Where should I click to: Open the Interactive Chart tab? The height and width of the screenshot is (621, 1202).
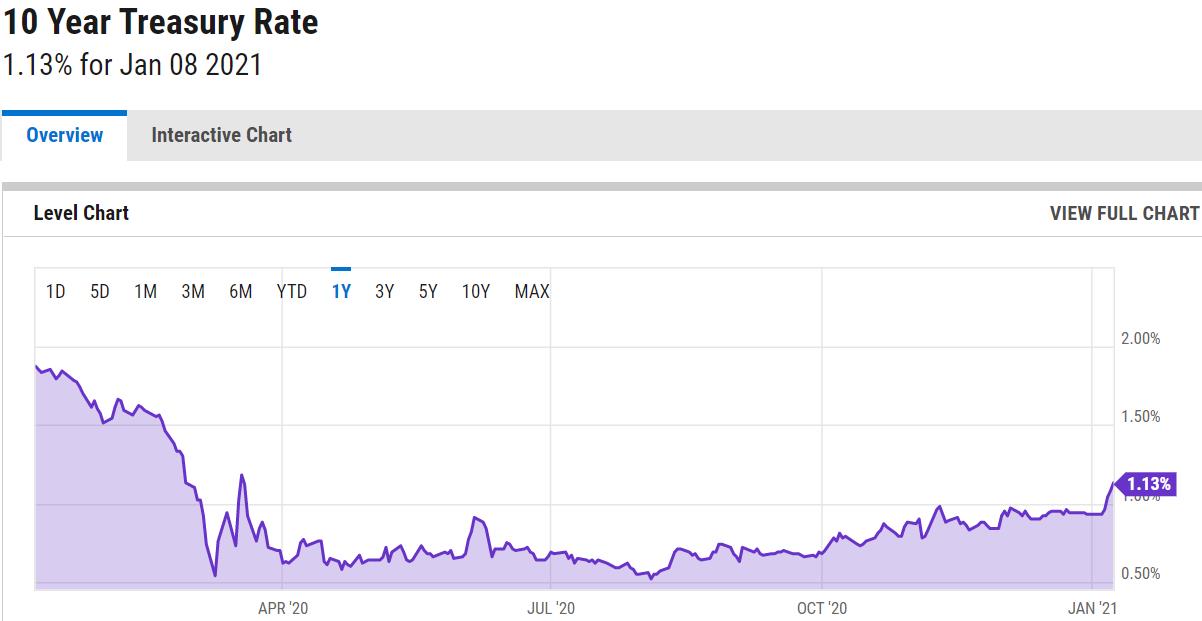[221, 135]
